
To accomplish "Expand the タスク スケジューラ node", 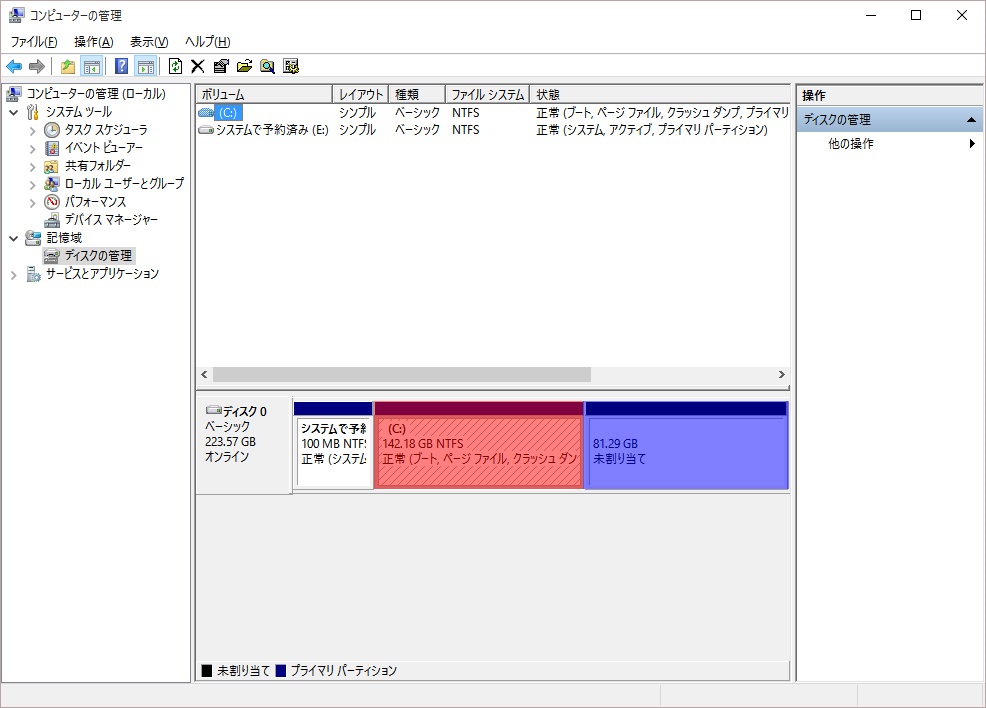I will [x=33, y=130].
